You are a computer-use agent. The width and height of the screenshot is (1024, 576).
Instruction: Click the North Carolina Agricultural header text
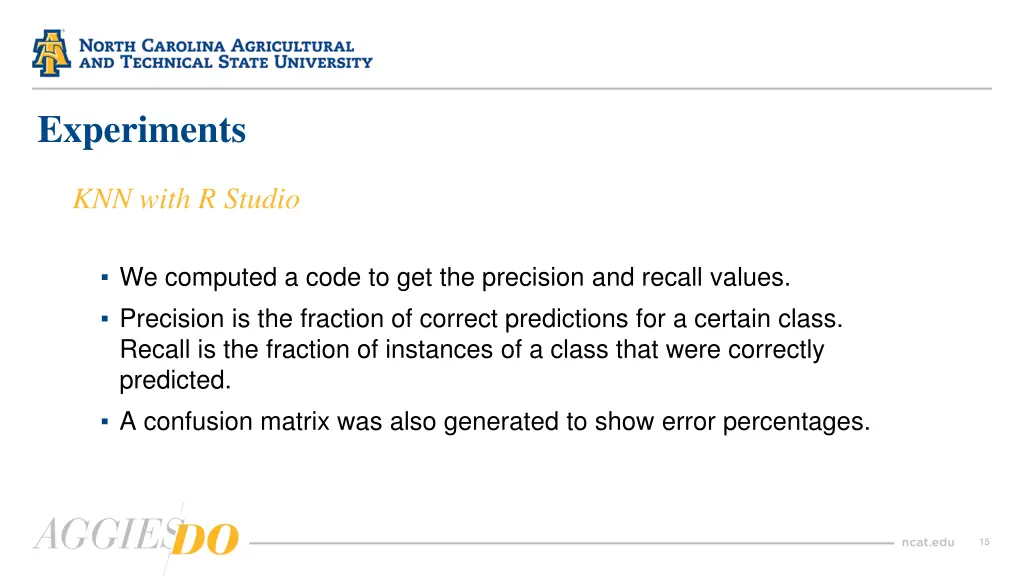(x=216, y=46)
